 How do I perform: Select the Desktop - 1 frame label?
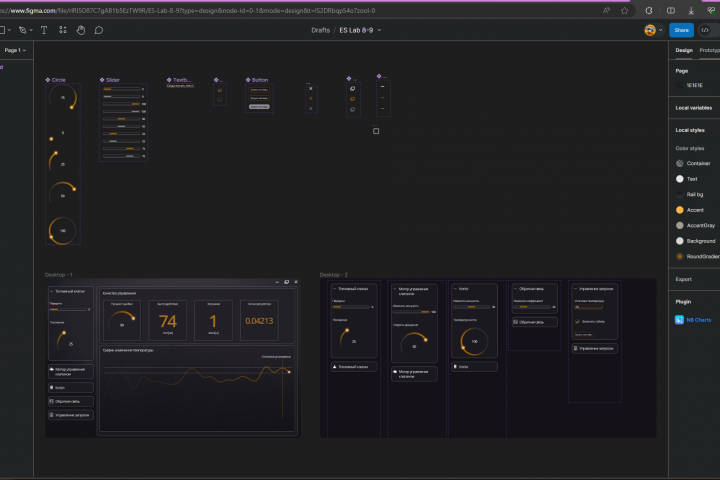pos(58,275)
